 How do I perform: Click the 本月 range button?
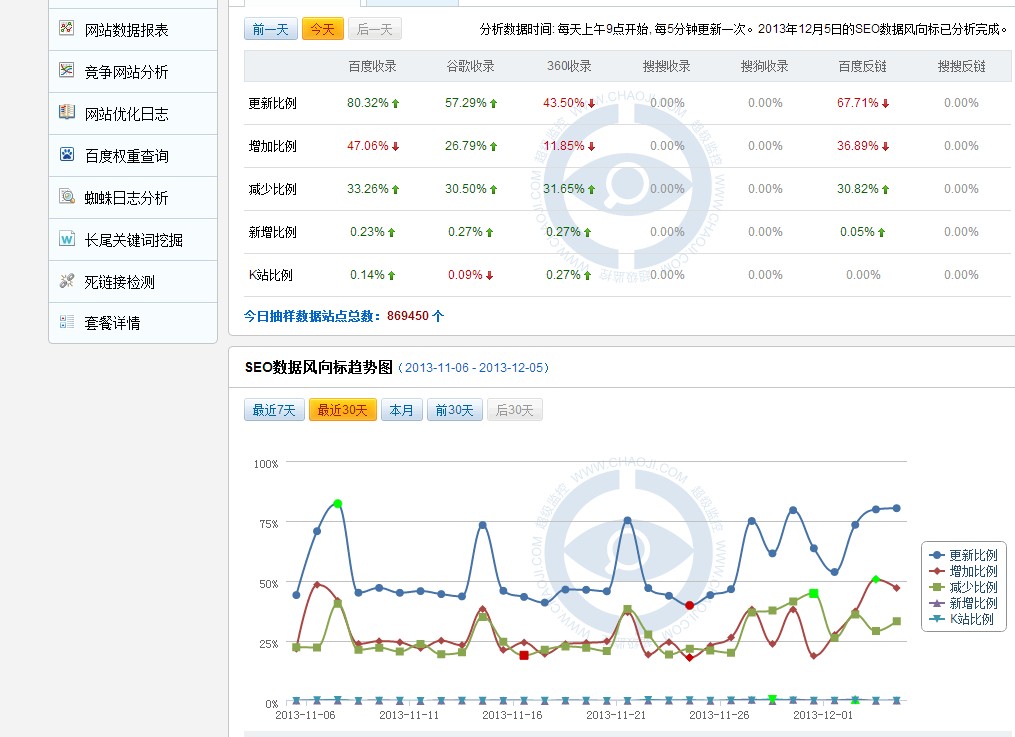coord(401,409)
